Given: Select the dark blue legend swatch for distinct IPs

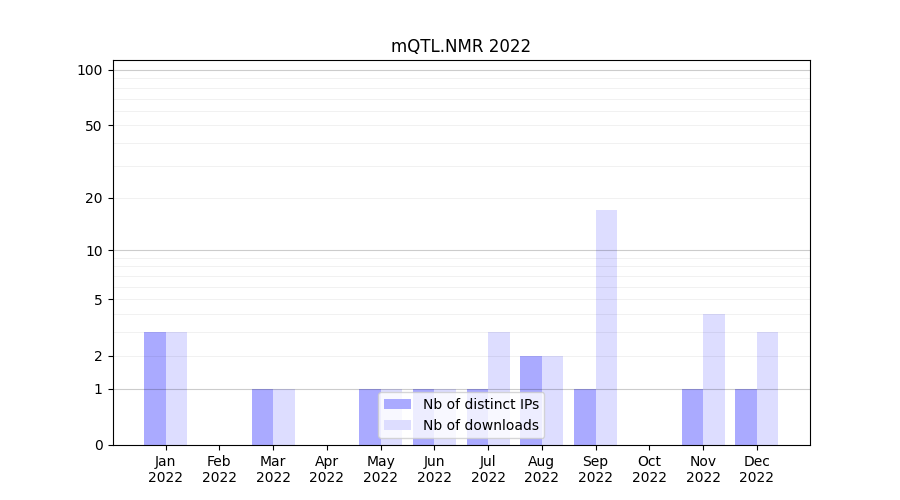Looking at the screenshot, I should pyautogui.click(x=397, y=404).
